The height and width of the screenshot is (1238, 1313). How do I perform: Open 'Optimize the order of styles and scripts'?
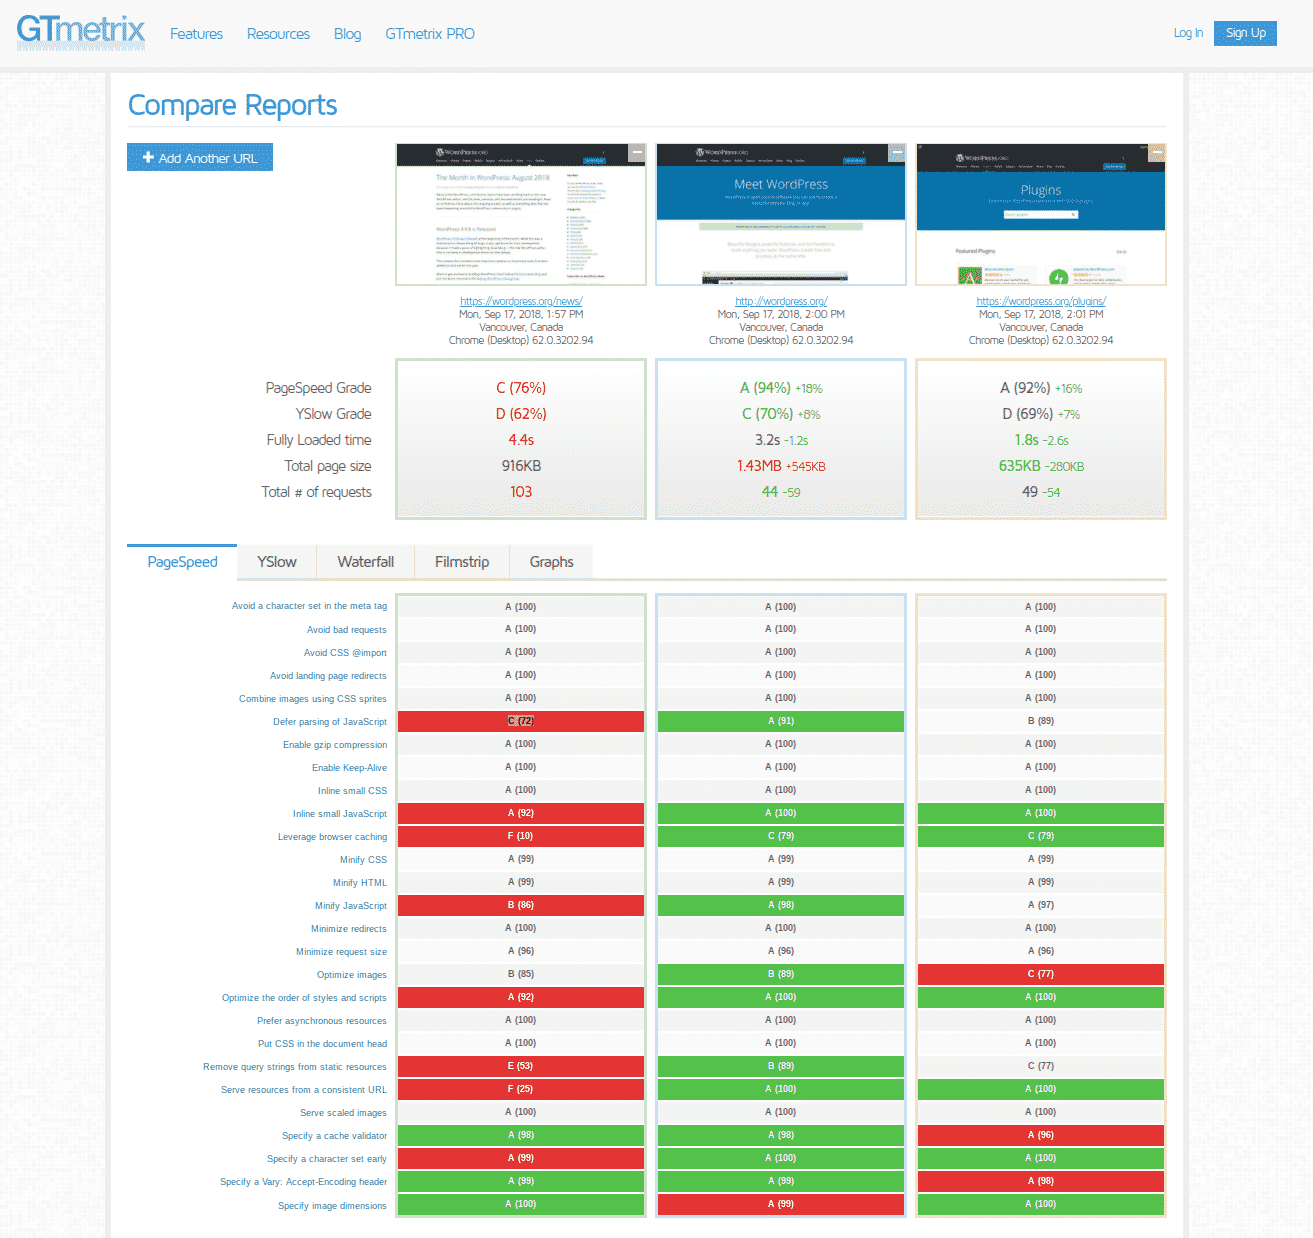304,998
